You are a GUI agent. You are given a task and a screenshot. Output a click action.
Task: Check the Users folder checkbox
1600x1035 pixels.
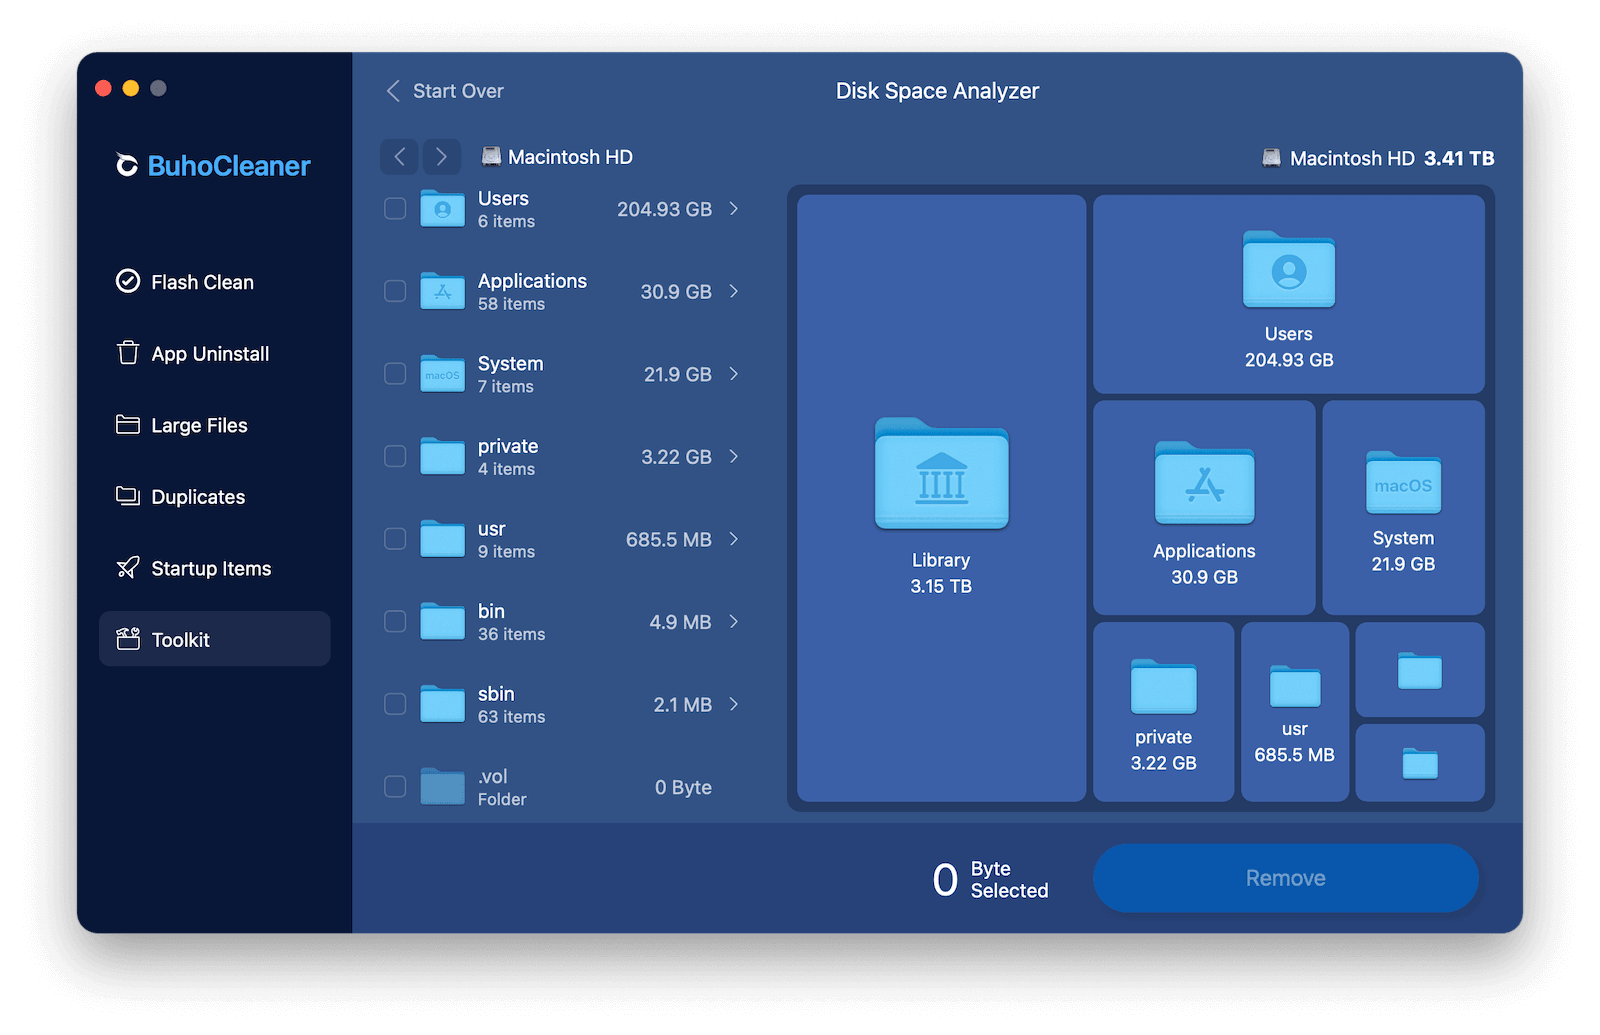tap(394, 209)
